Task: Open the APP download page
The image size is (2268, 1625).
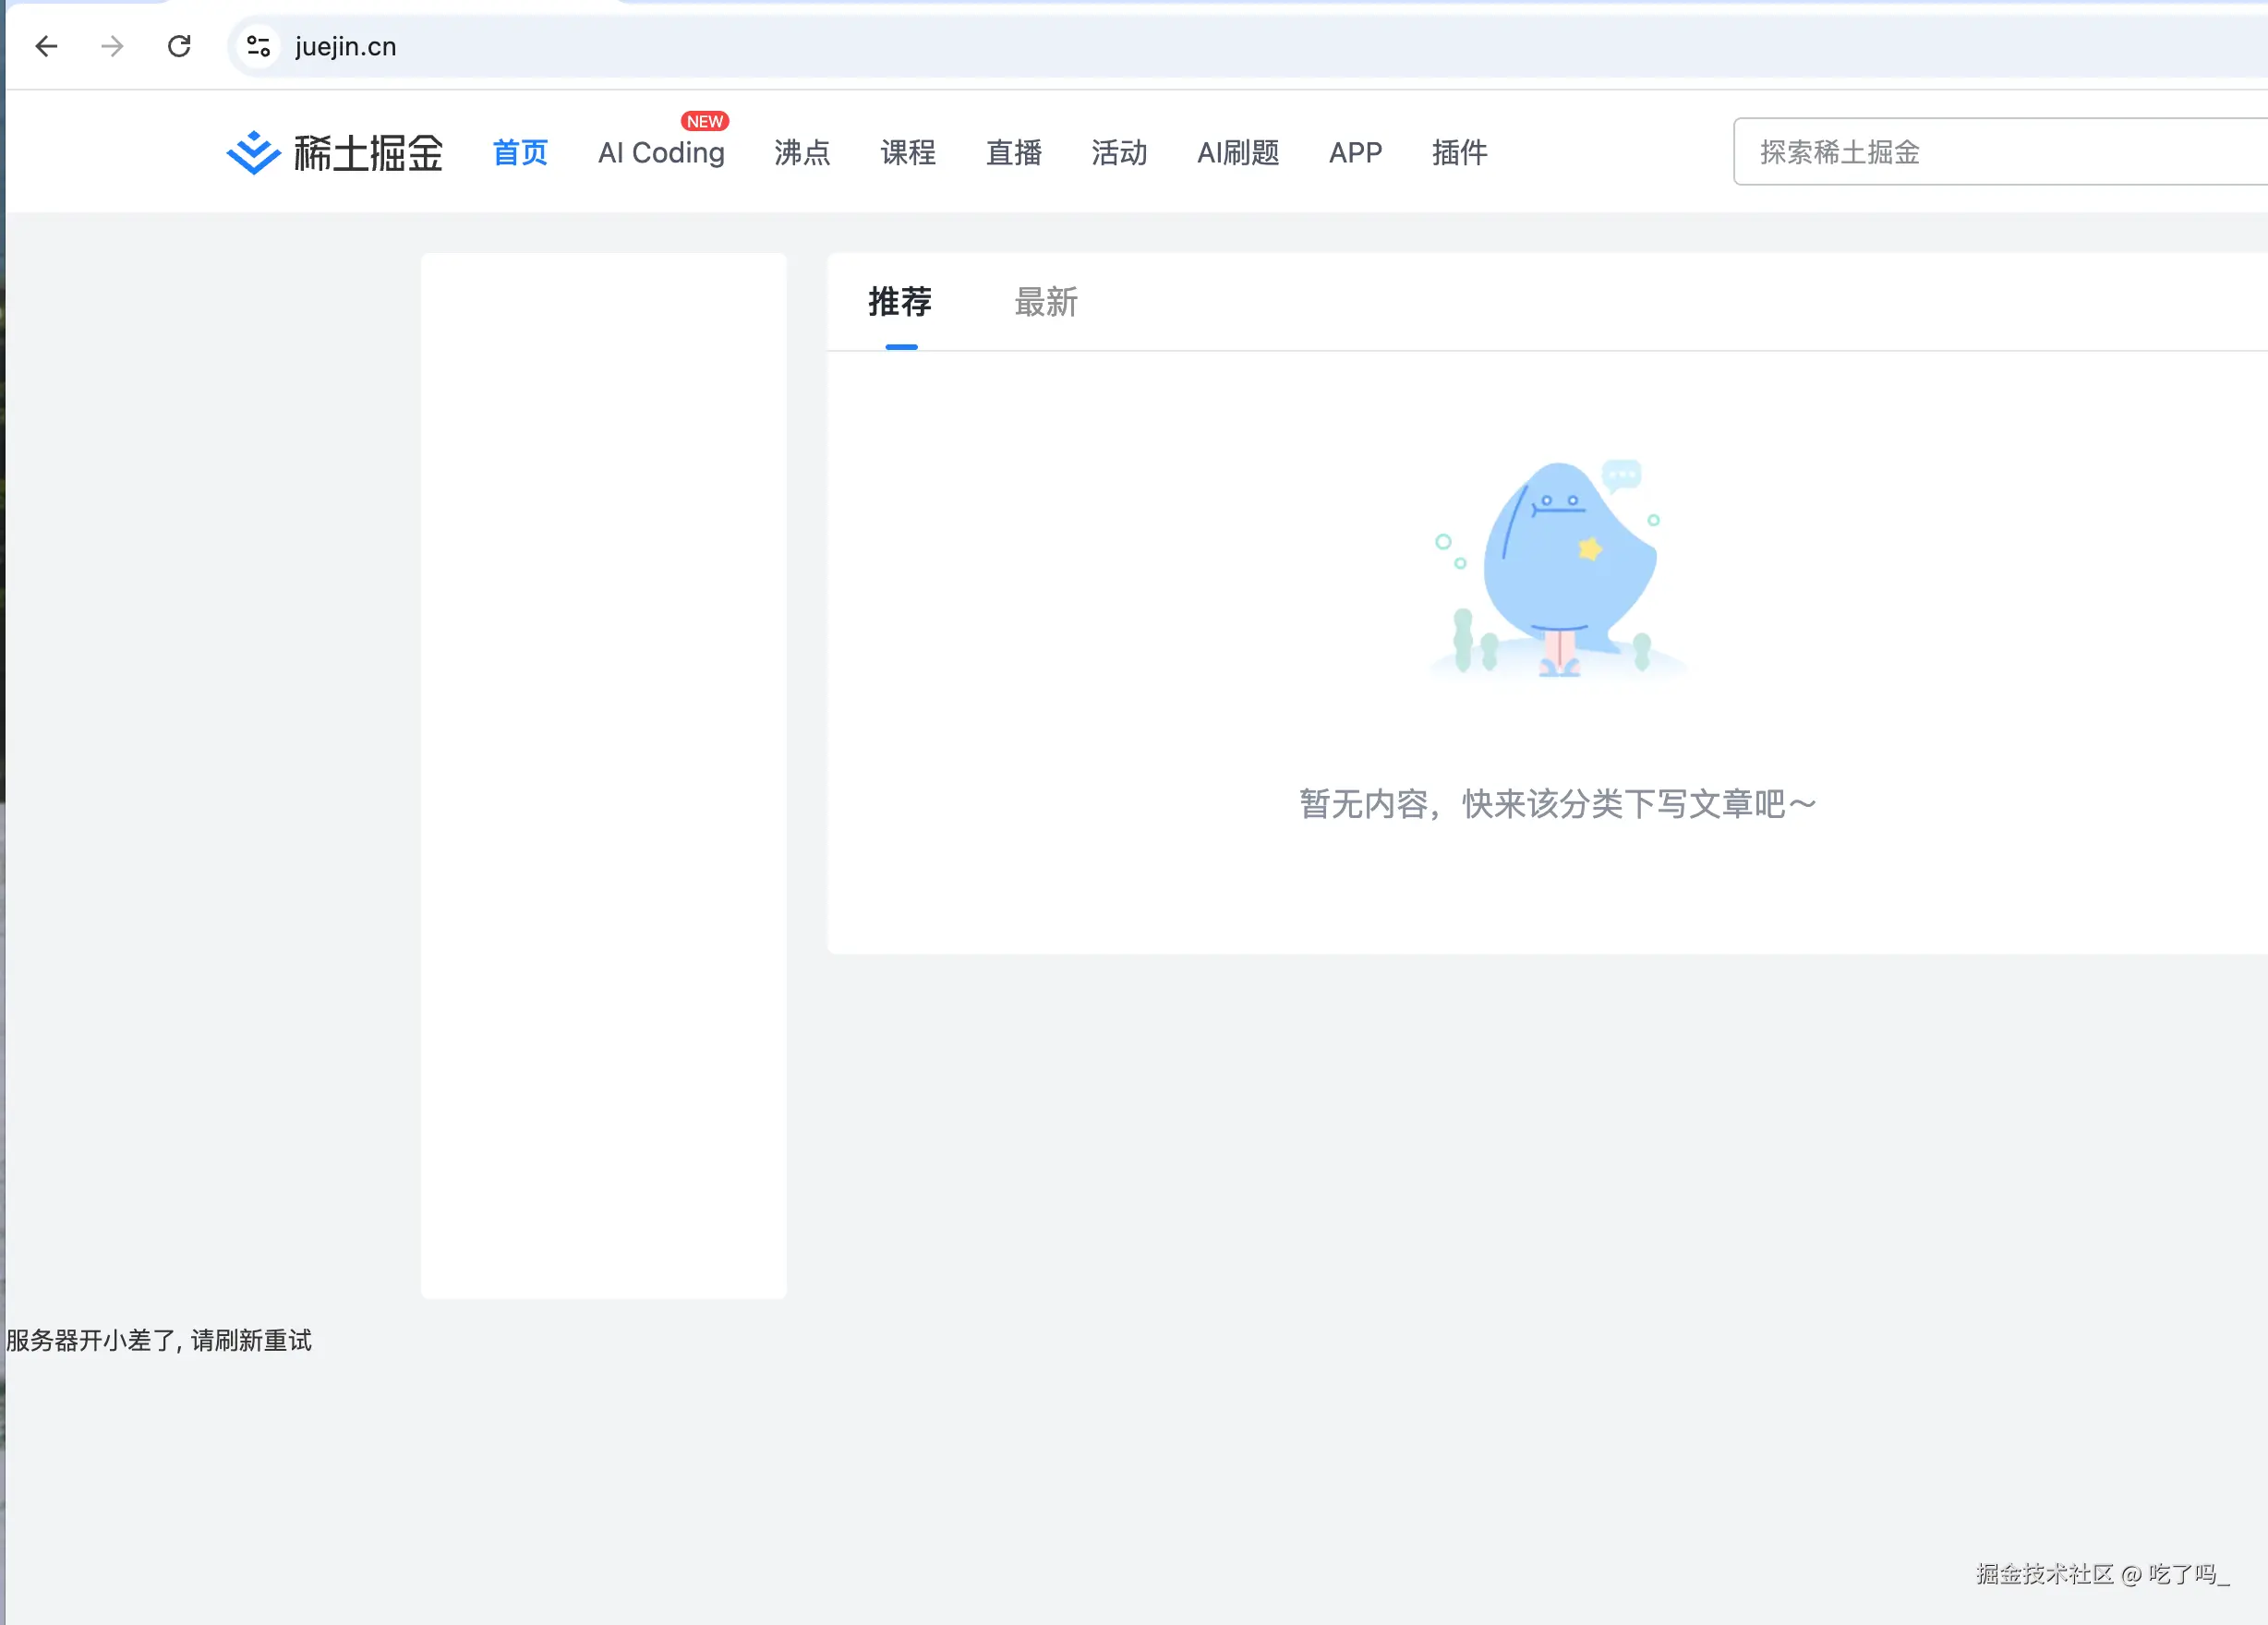Action: tap(1355, 153)
